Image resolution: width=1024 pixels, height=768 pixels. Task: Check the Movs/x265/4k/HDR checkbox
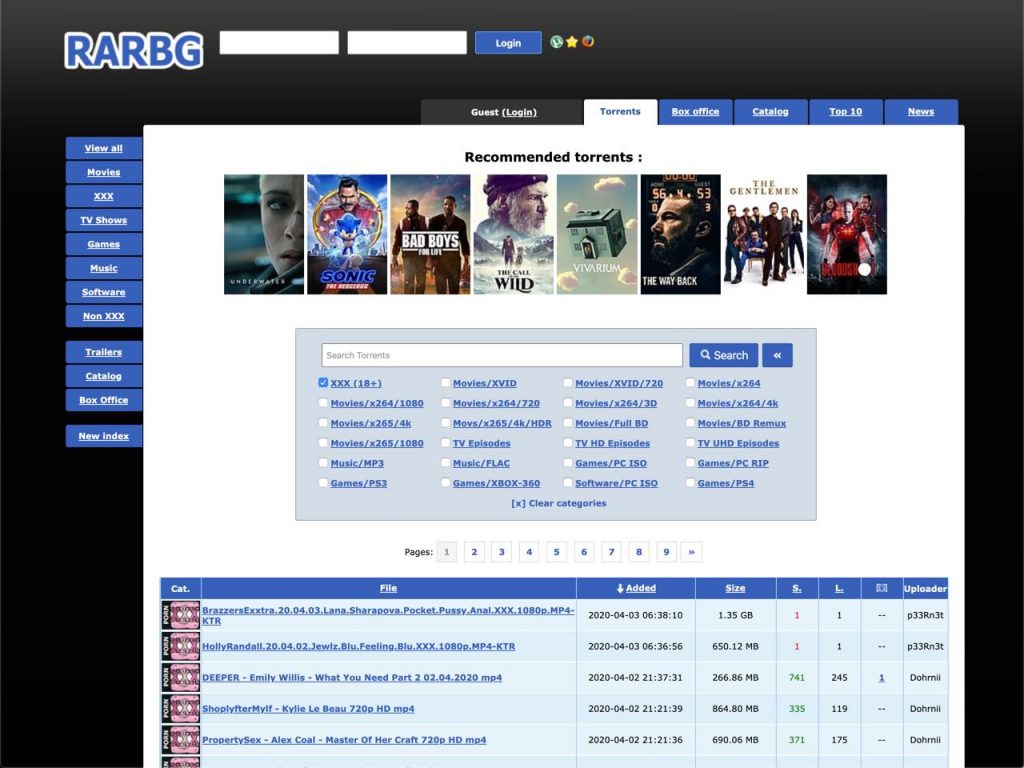click(445, 423)
